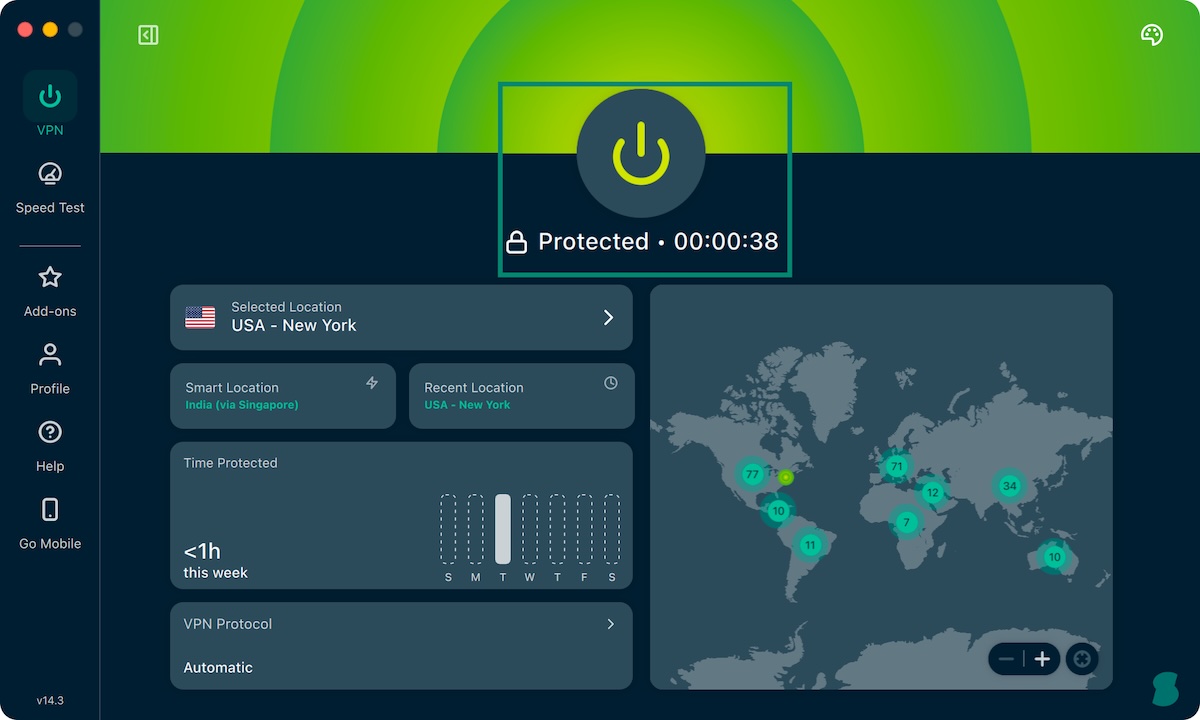Click the 'this week' label
The height and width of the screenshot is (720, 1200).
[x=215, y=573]
